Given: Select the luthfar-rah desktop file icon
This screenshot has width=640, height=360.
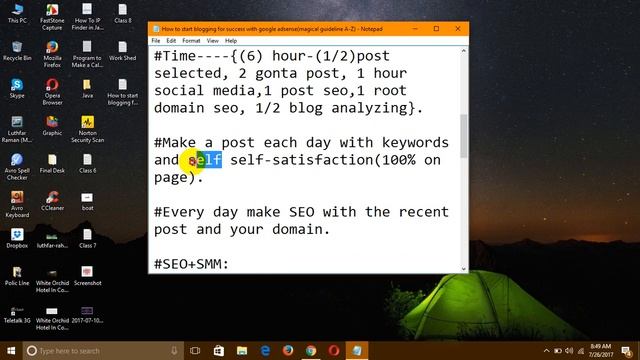Looking at the screenshot, I should pos(52,240).
